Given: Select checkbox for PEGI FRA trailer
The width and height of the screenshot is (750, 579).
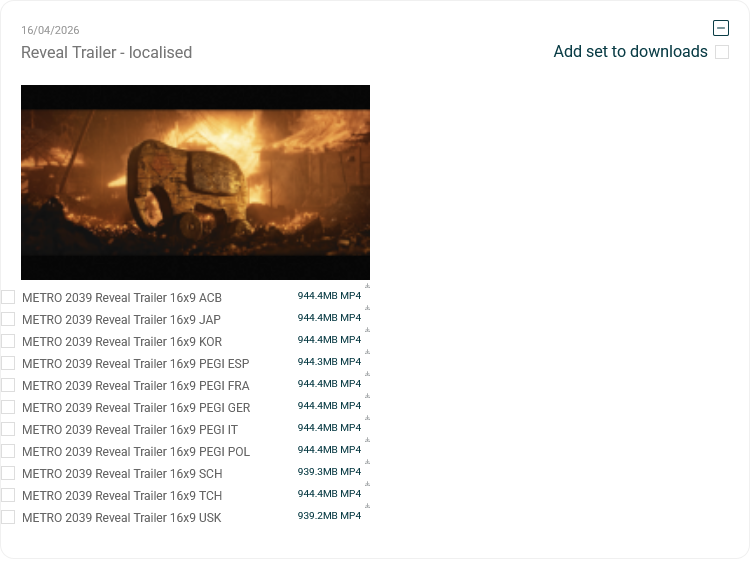Looking at the screenshot, I should [x=8, y=385].
